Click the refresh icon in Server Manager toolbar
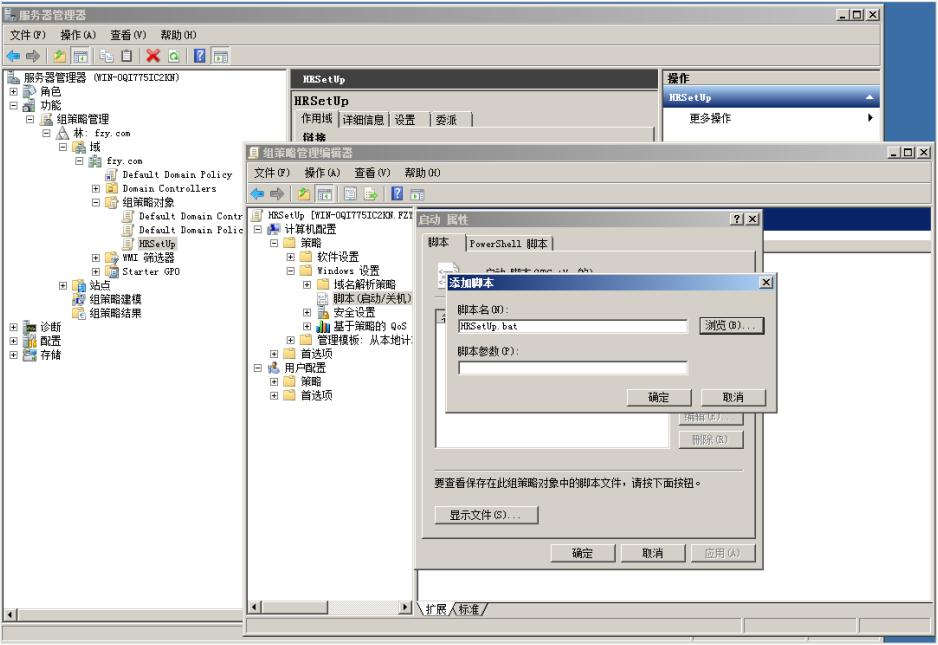938x645 pixels. 175,54
